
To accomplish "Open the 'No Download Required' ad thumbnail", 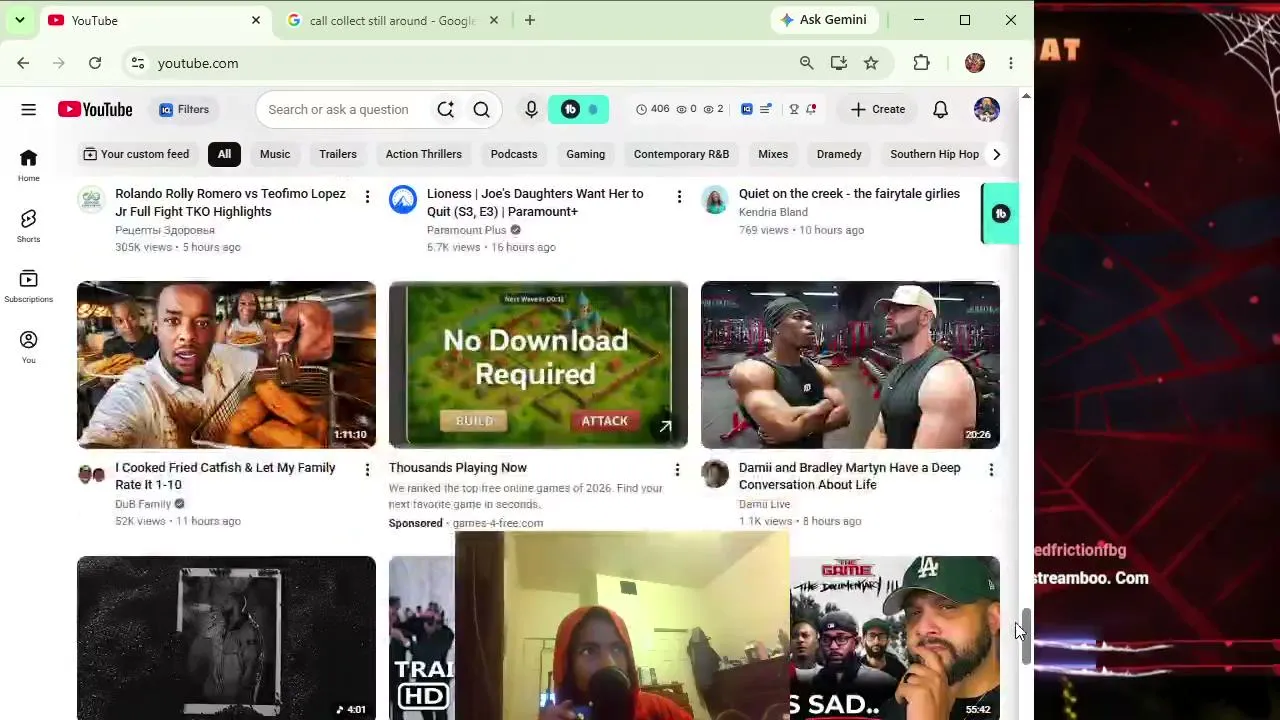I will pyautogui.click(x=538, y=365).
